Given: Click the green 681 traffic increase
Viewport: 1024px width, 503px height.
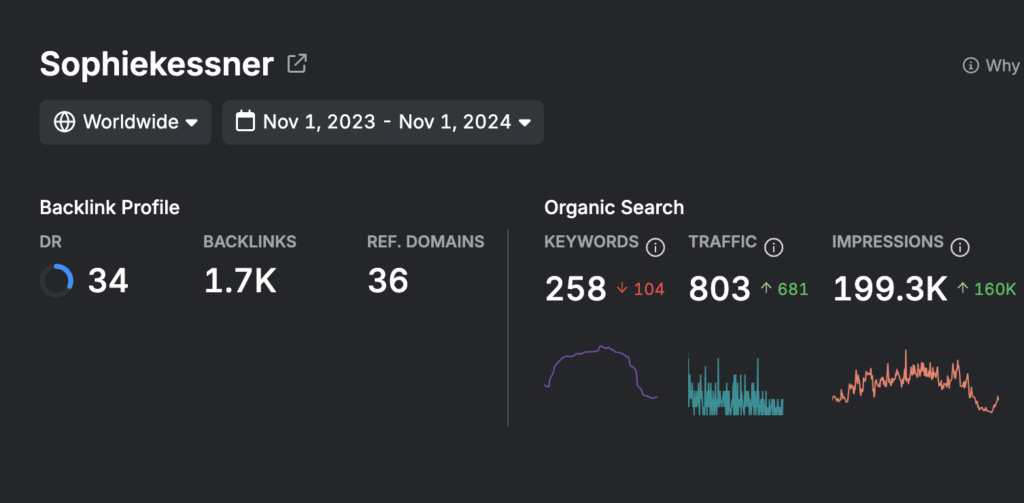Looking at the screenshot, I should 784,289.
